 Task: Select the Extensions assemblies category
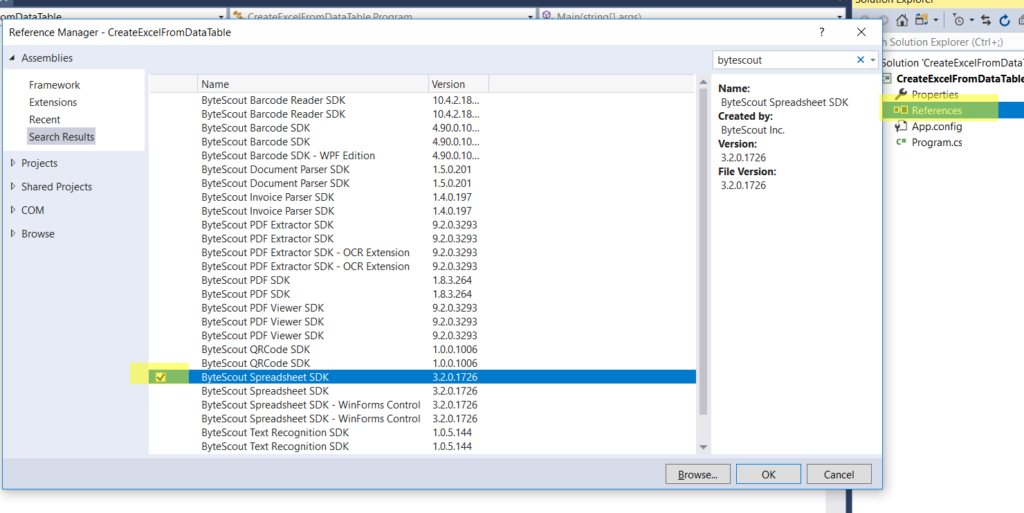[53, 102]
